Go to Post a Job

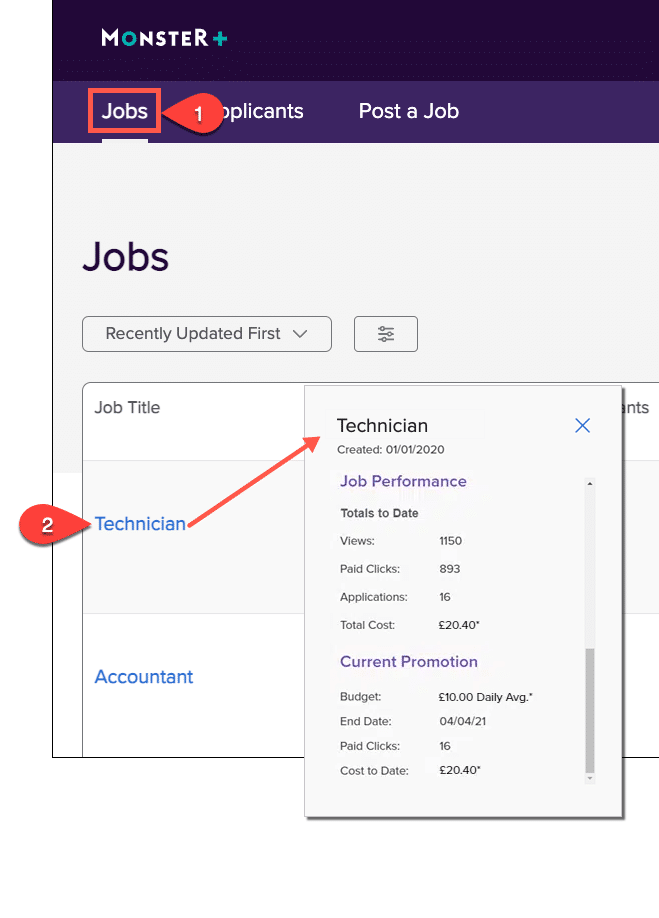(x=409, y=111)
